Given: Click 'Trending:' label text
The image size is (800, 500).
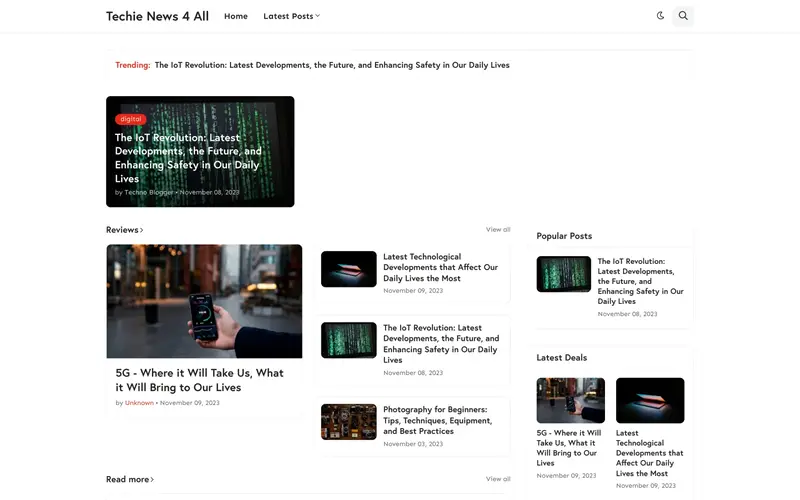Looking at the screenshot, I should 133,65.
